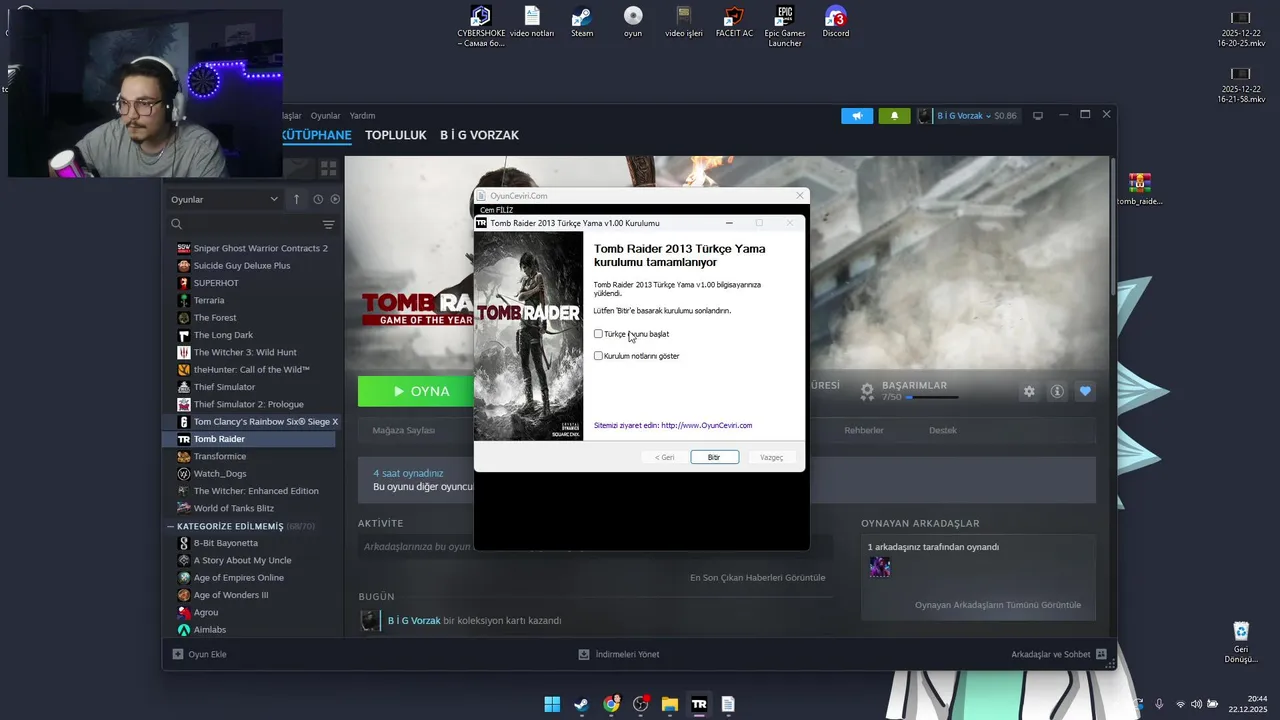Viewport: 1280px width, 720px height.
Task: Open game info icon on Tomb Raider page
Action: pyautogui.click(x=1057, y=392)
